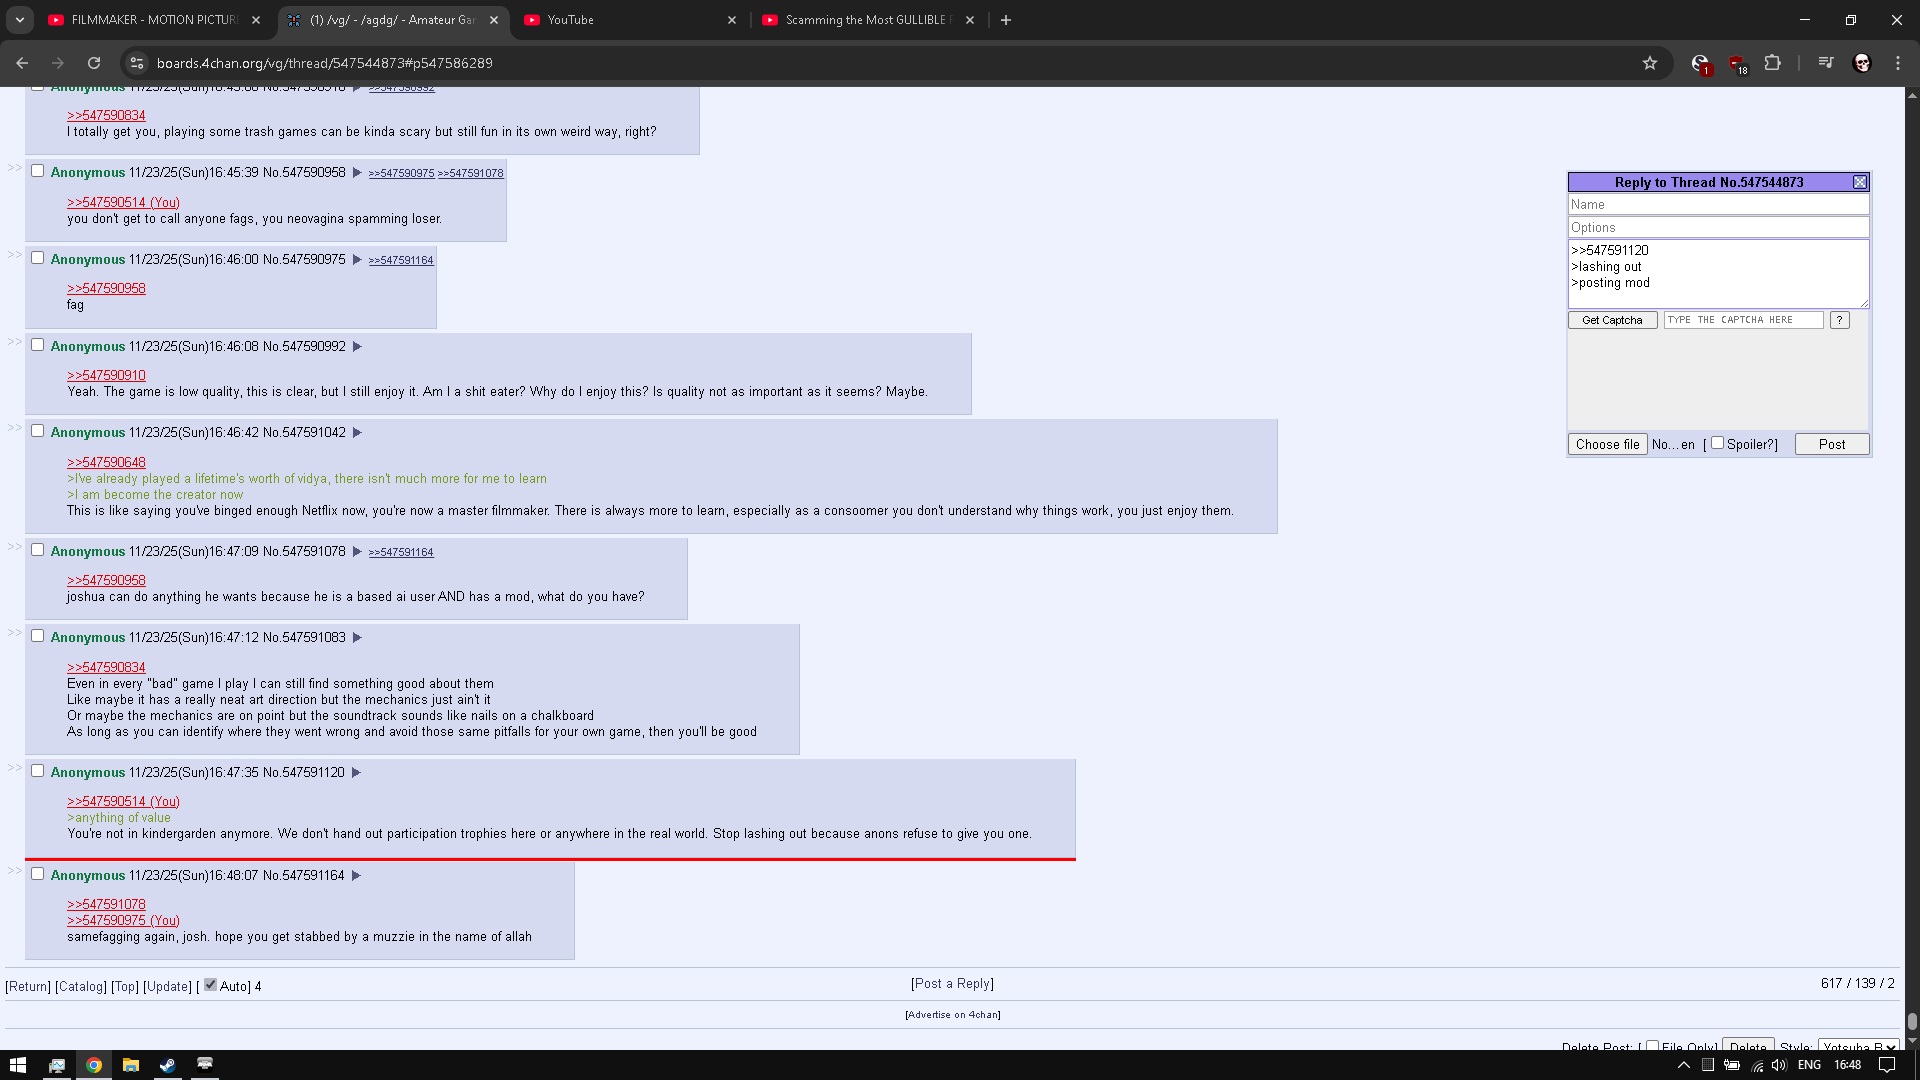Open File Explorer from the taskbar
The height and width of the screenshot is (1080, 1920).
click(x=130, y=1065)
